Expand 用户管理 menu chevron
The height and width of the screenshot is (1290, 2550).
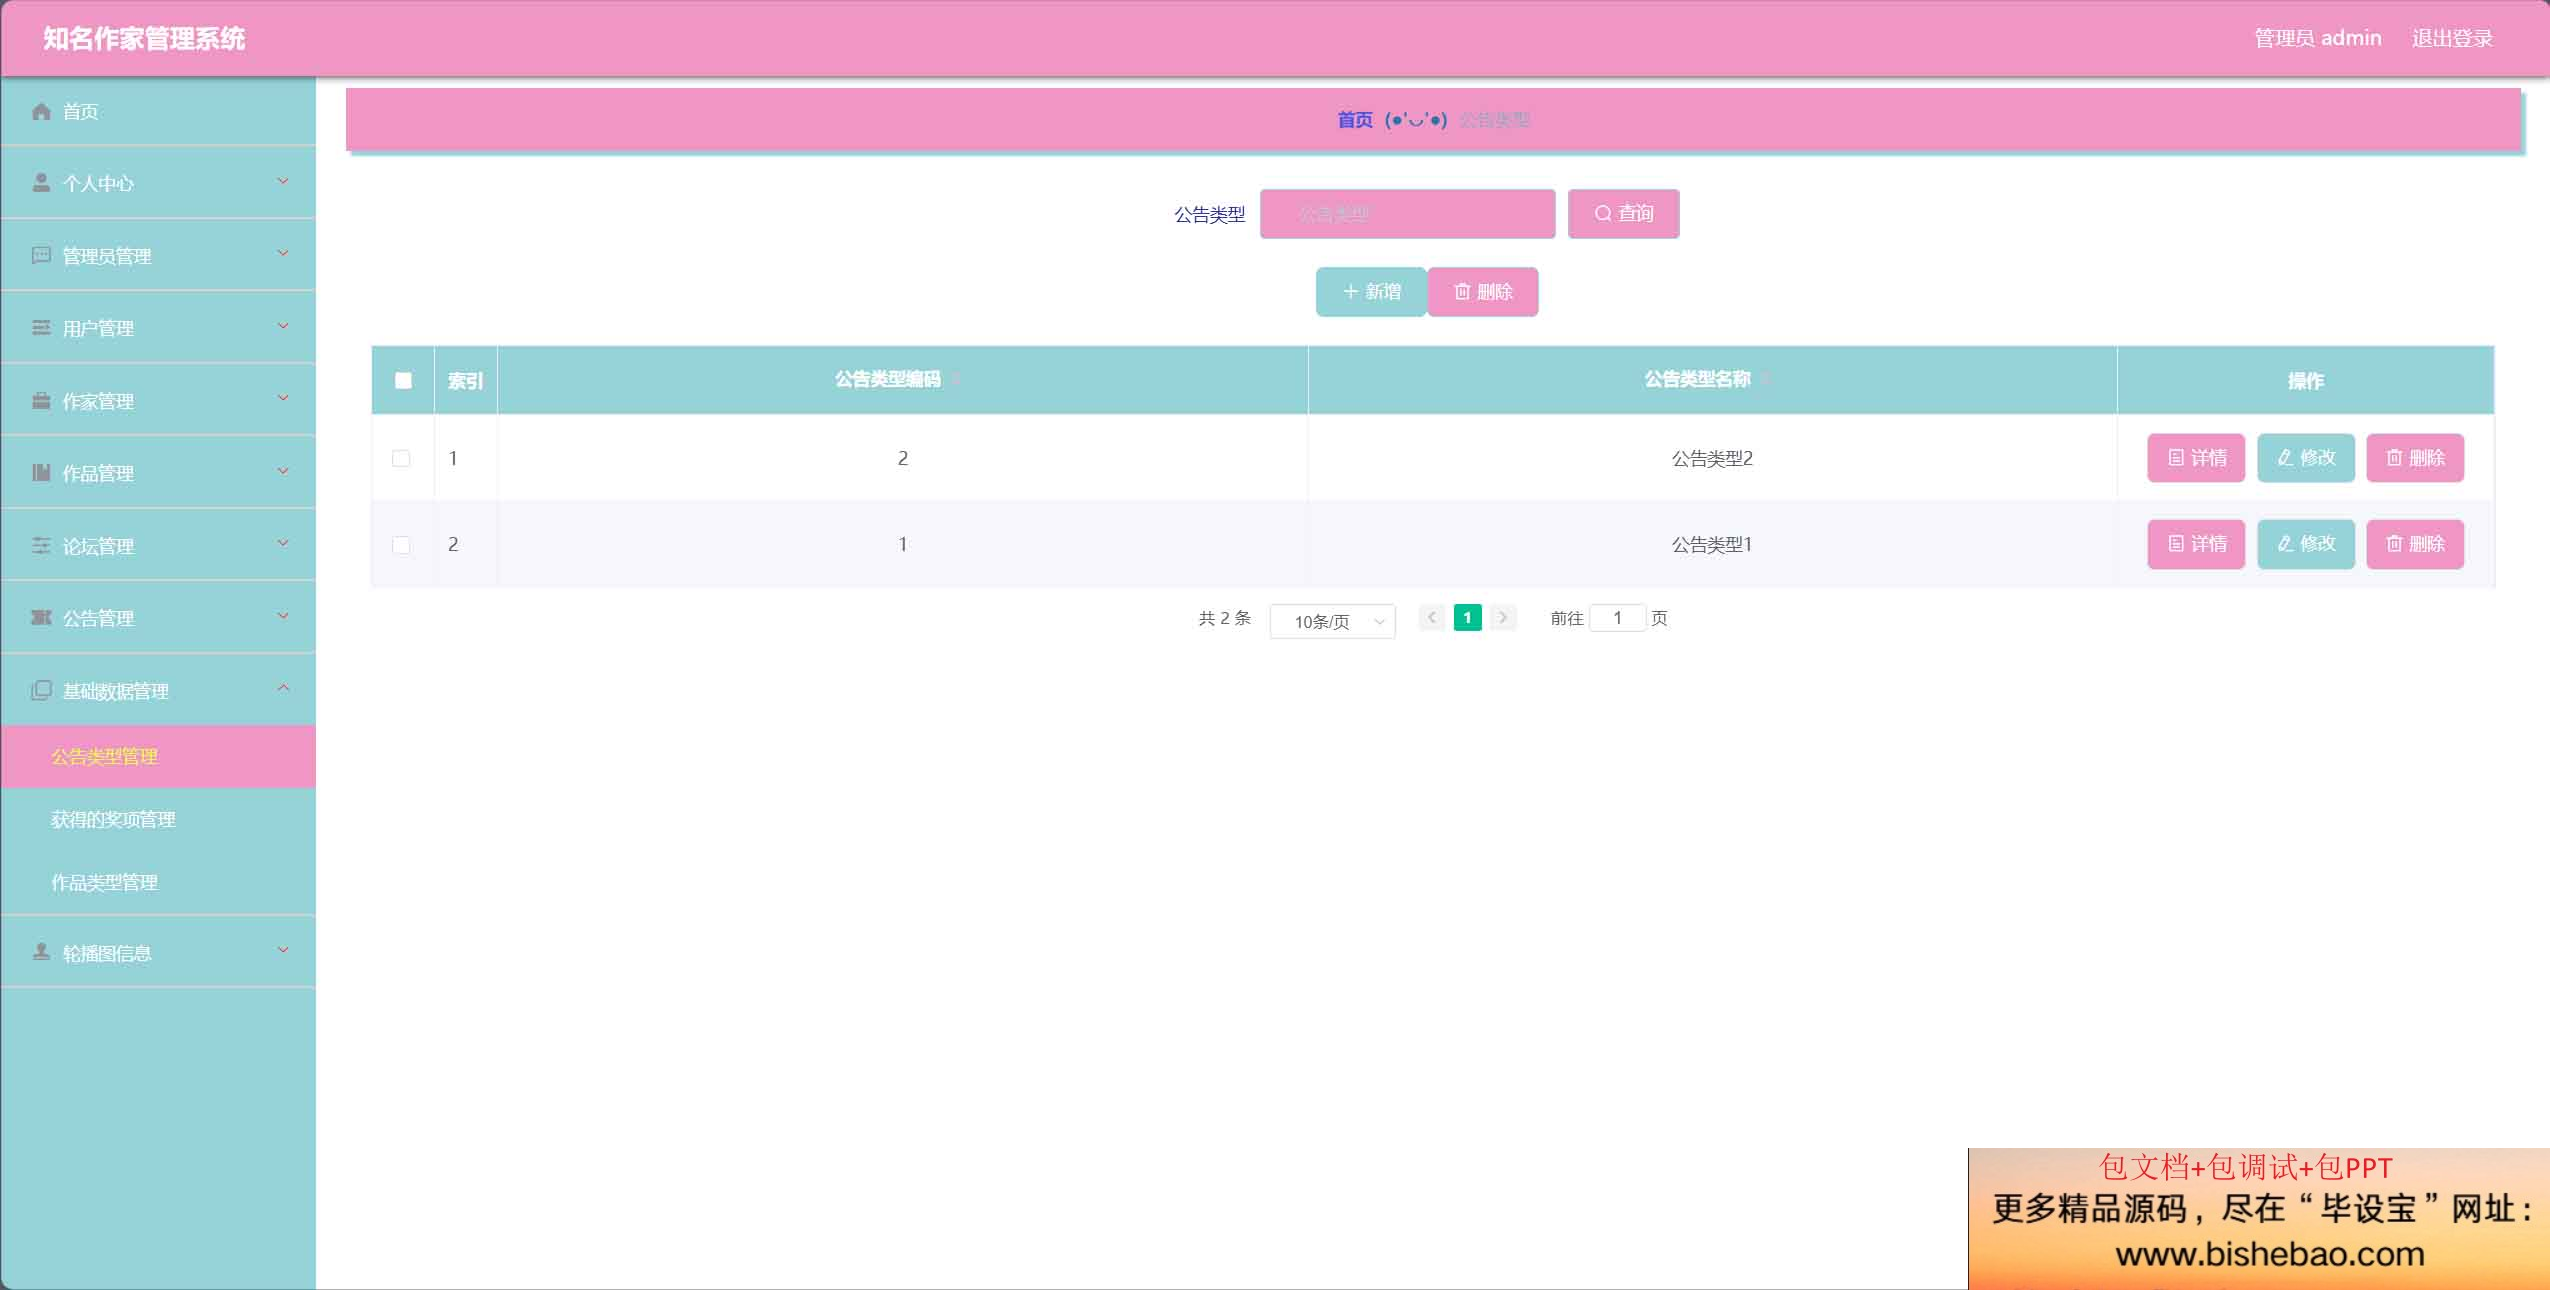[283, 326]
